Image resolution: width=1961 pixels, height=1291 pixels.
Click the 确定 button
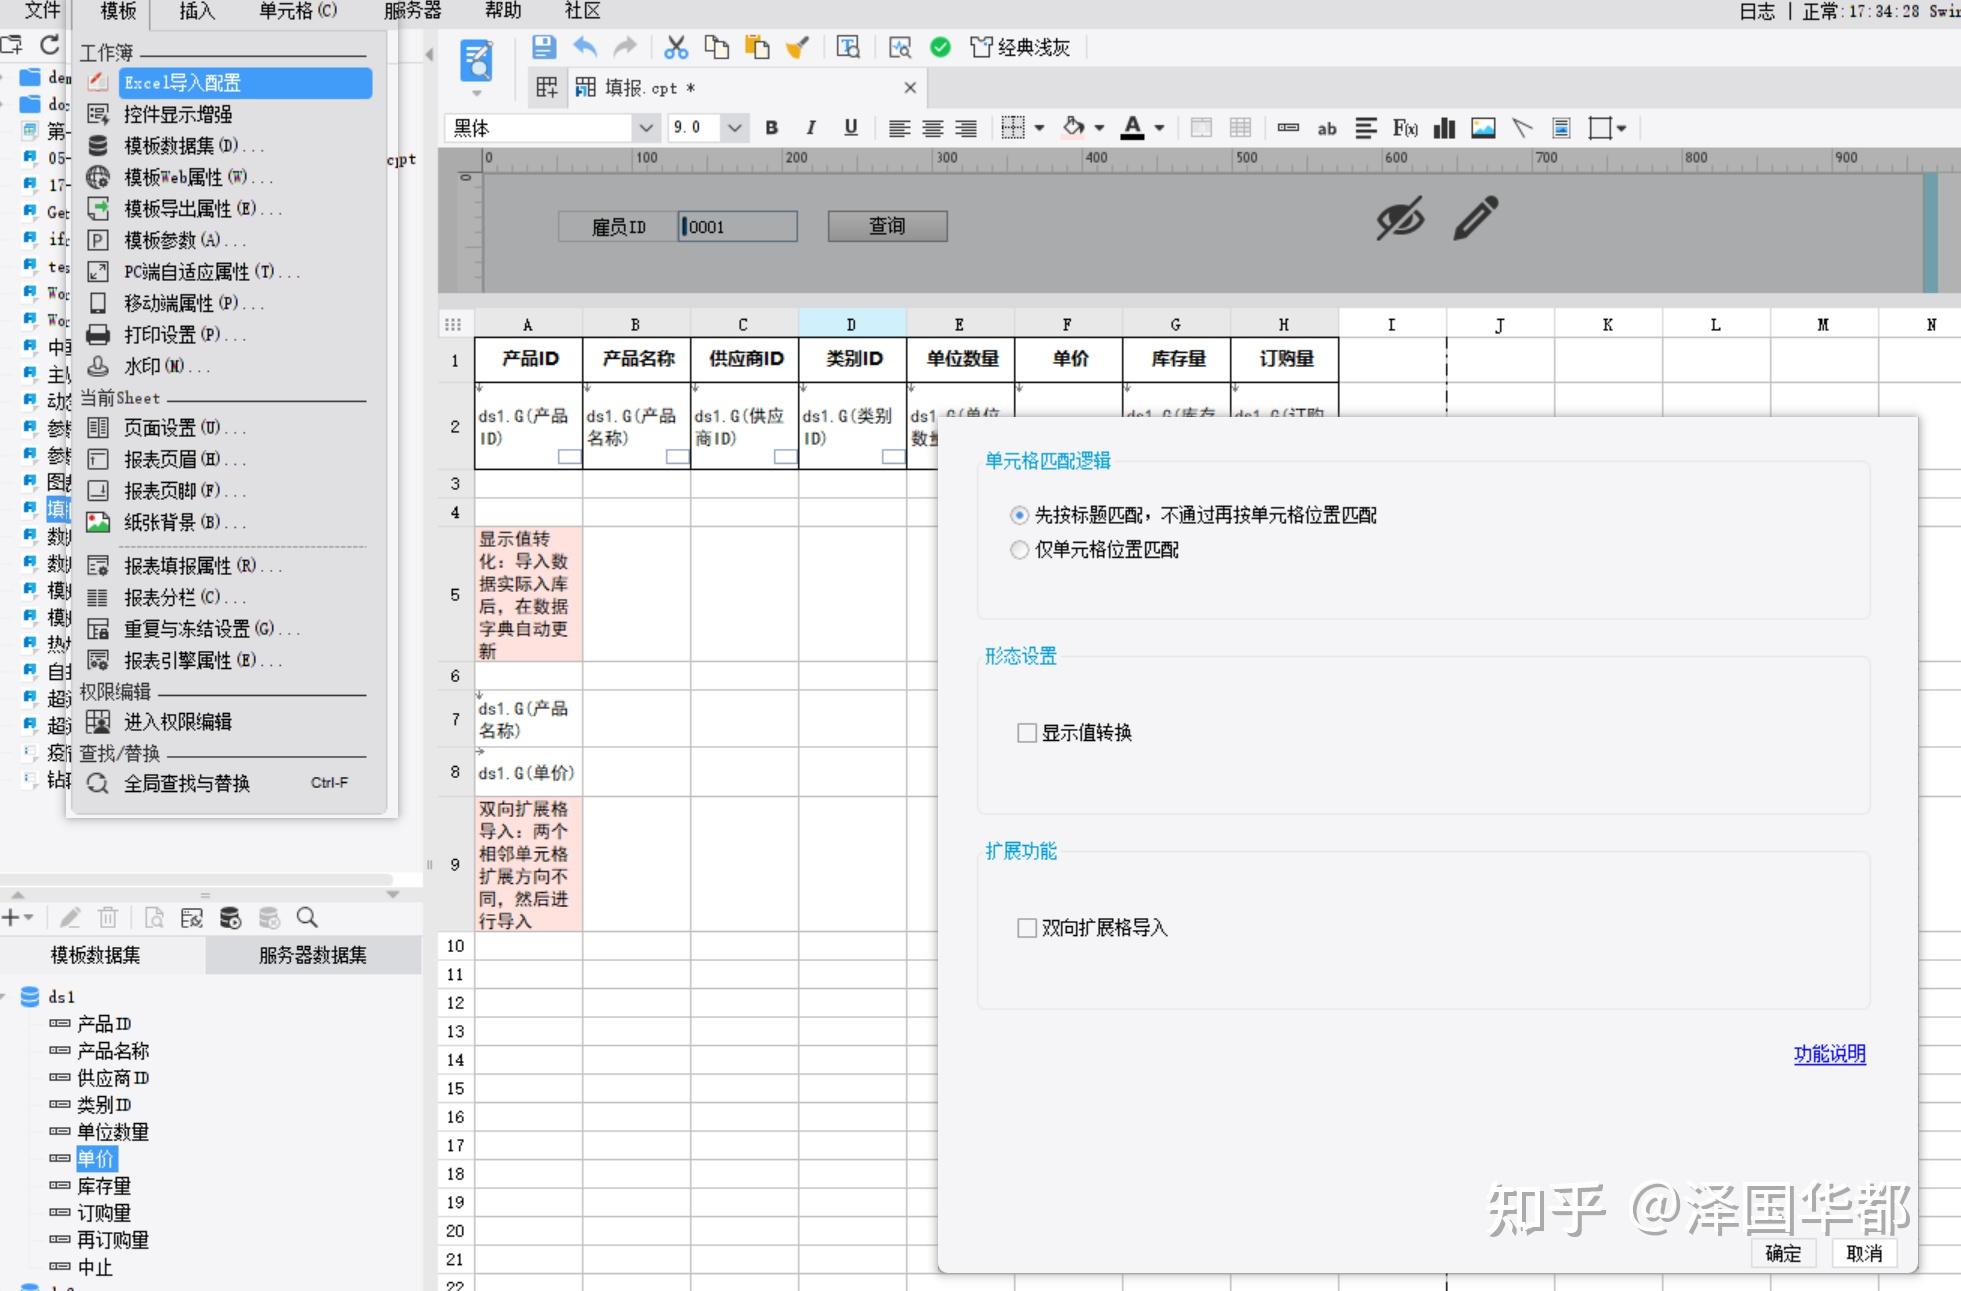click(1783, 1253)
